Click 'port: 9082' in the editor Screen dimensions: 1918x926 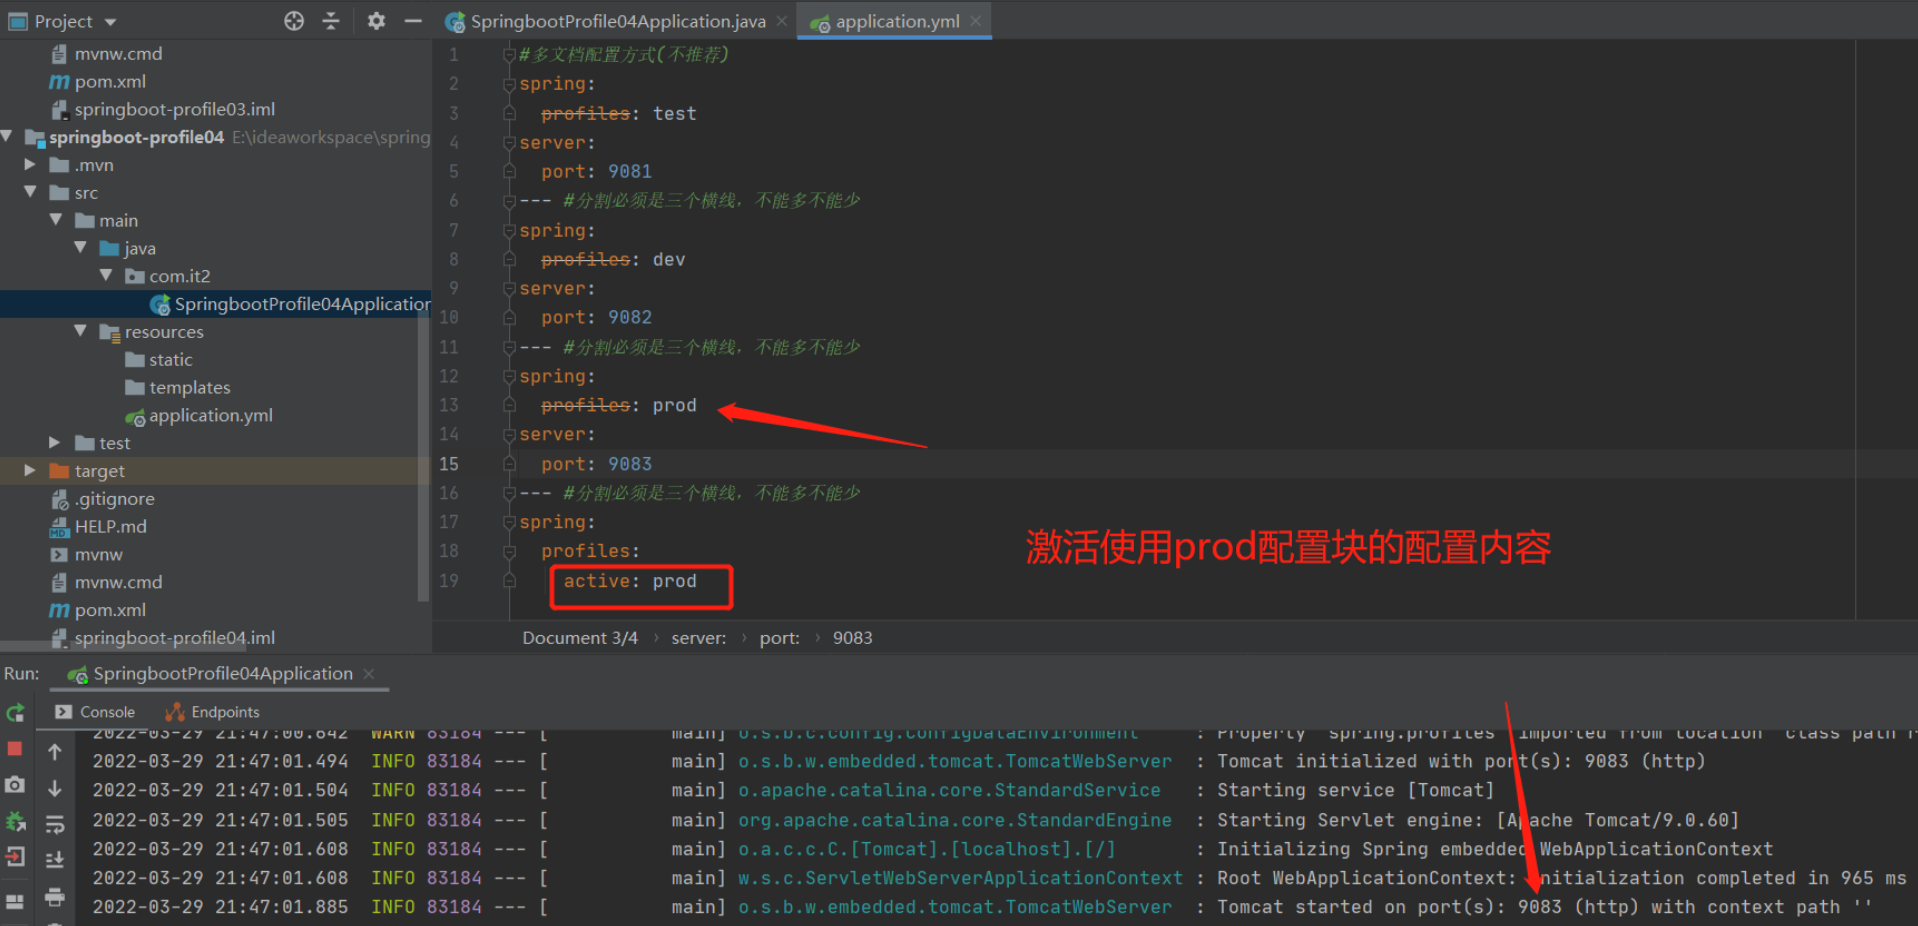pos(597,318)
